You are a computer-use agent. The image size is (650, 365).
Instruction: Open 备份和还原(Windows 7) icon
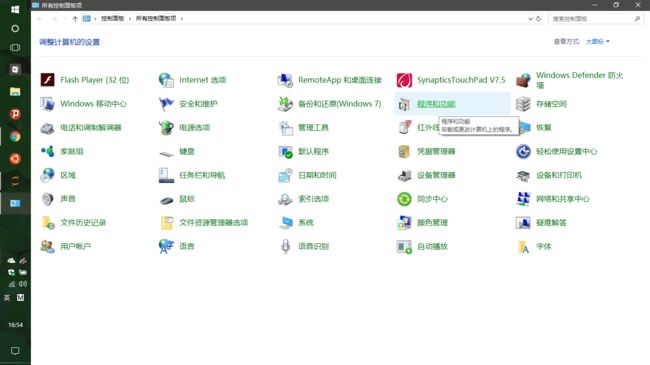pos(285,104)
